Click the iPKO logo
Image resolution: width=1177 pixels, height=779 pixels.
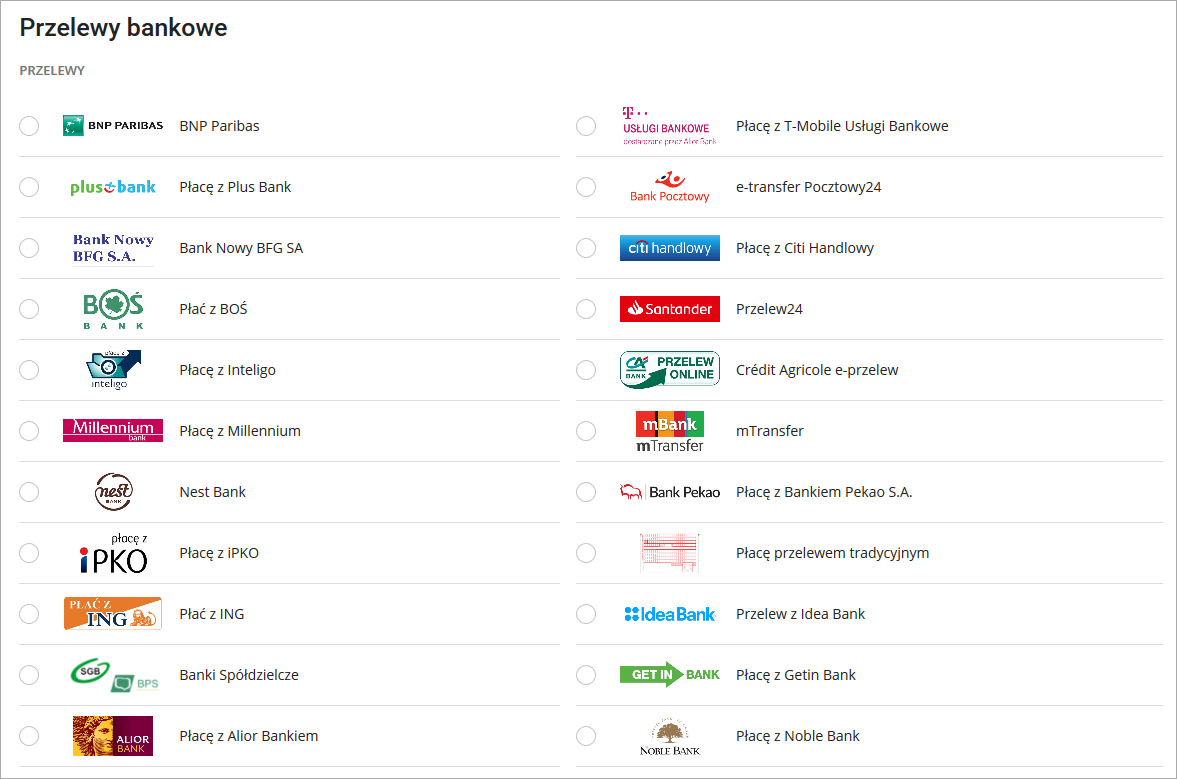click(113, 554)
